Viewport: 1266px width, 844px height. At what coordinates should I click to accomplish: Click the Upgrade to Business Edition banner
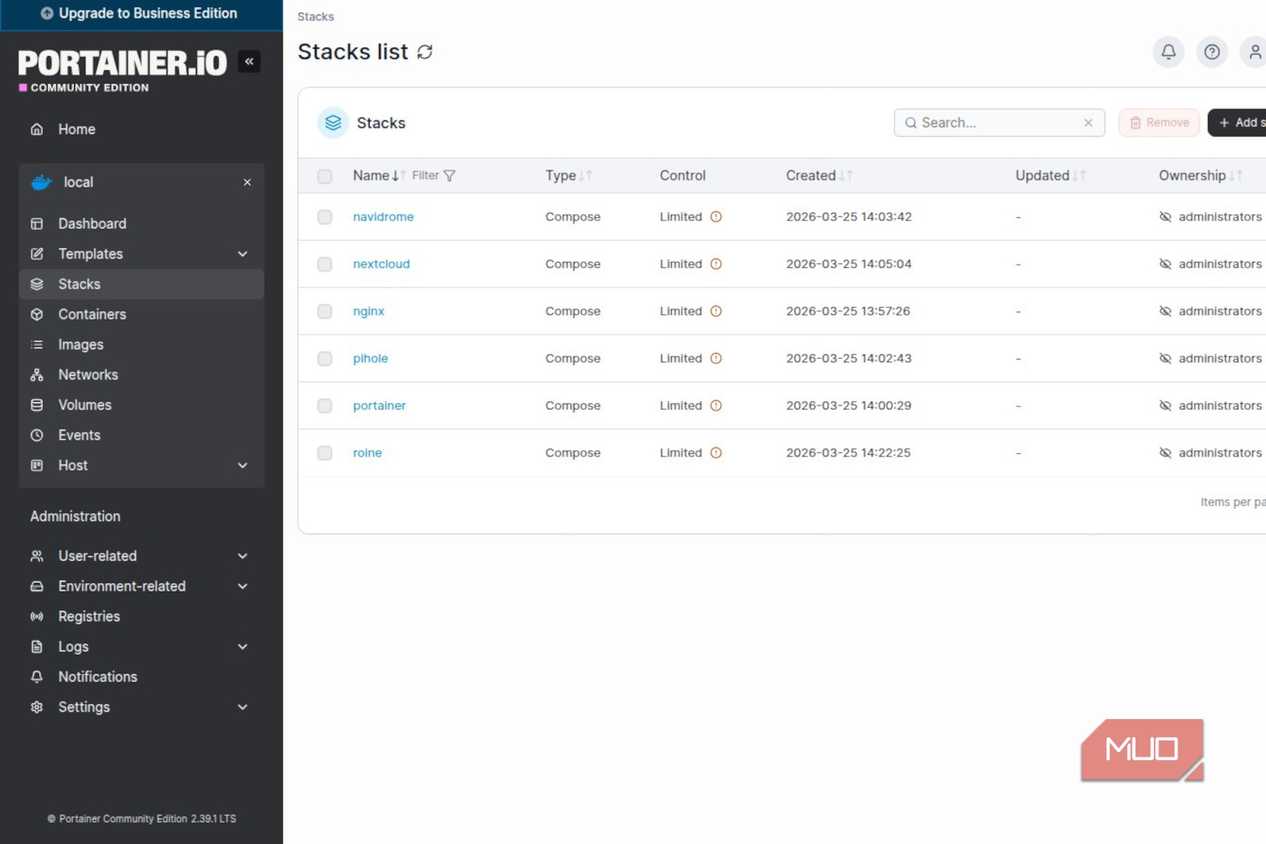[x=141, y=15]
